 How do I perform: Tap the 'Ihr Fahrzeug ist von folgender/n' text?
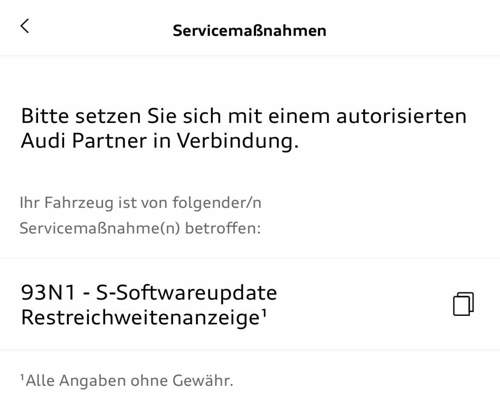point(140,203)
